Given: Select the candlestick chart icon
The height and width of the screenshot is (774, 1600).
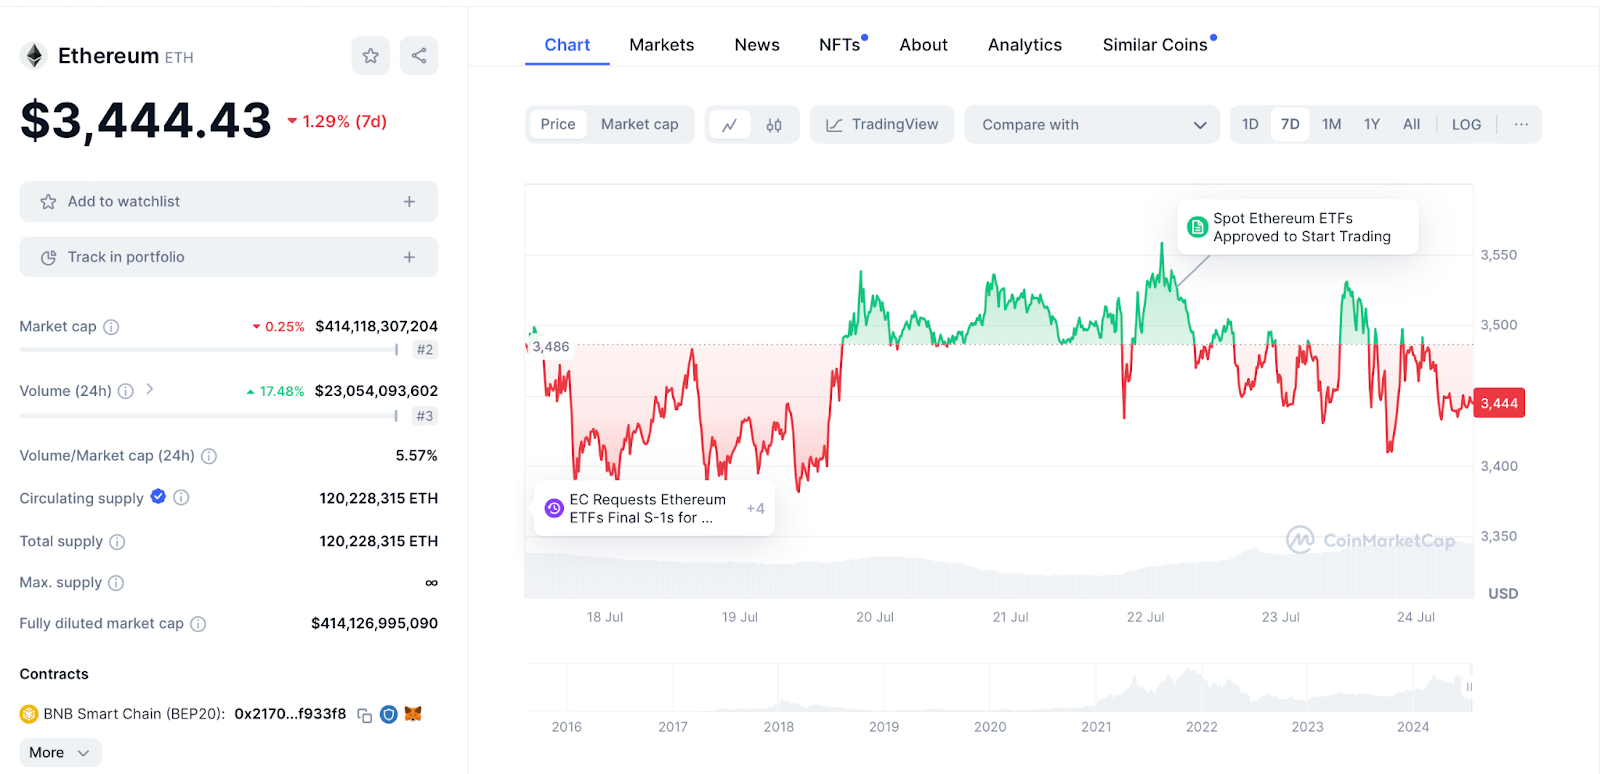Looking at the screenshot, I should point(774,125).
